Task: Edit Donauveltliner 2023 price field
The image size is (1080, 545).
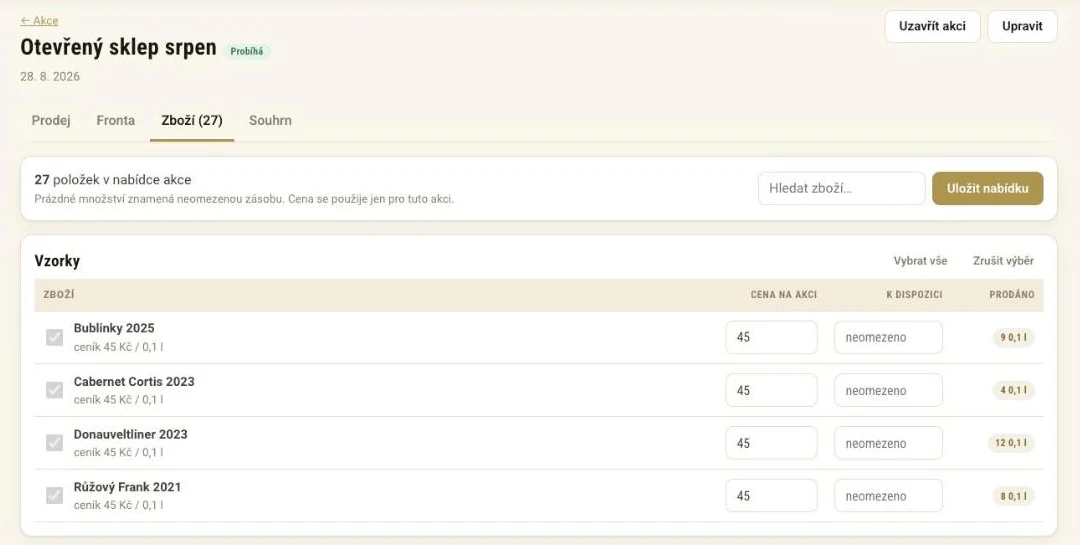Action: pyautogui.click(x=771, y=443)
